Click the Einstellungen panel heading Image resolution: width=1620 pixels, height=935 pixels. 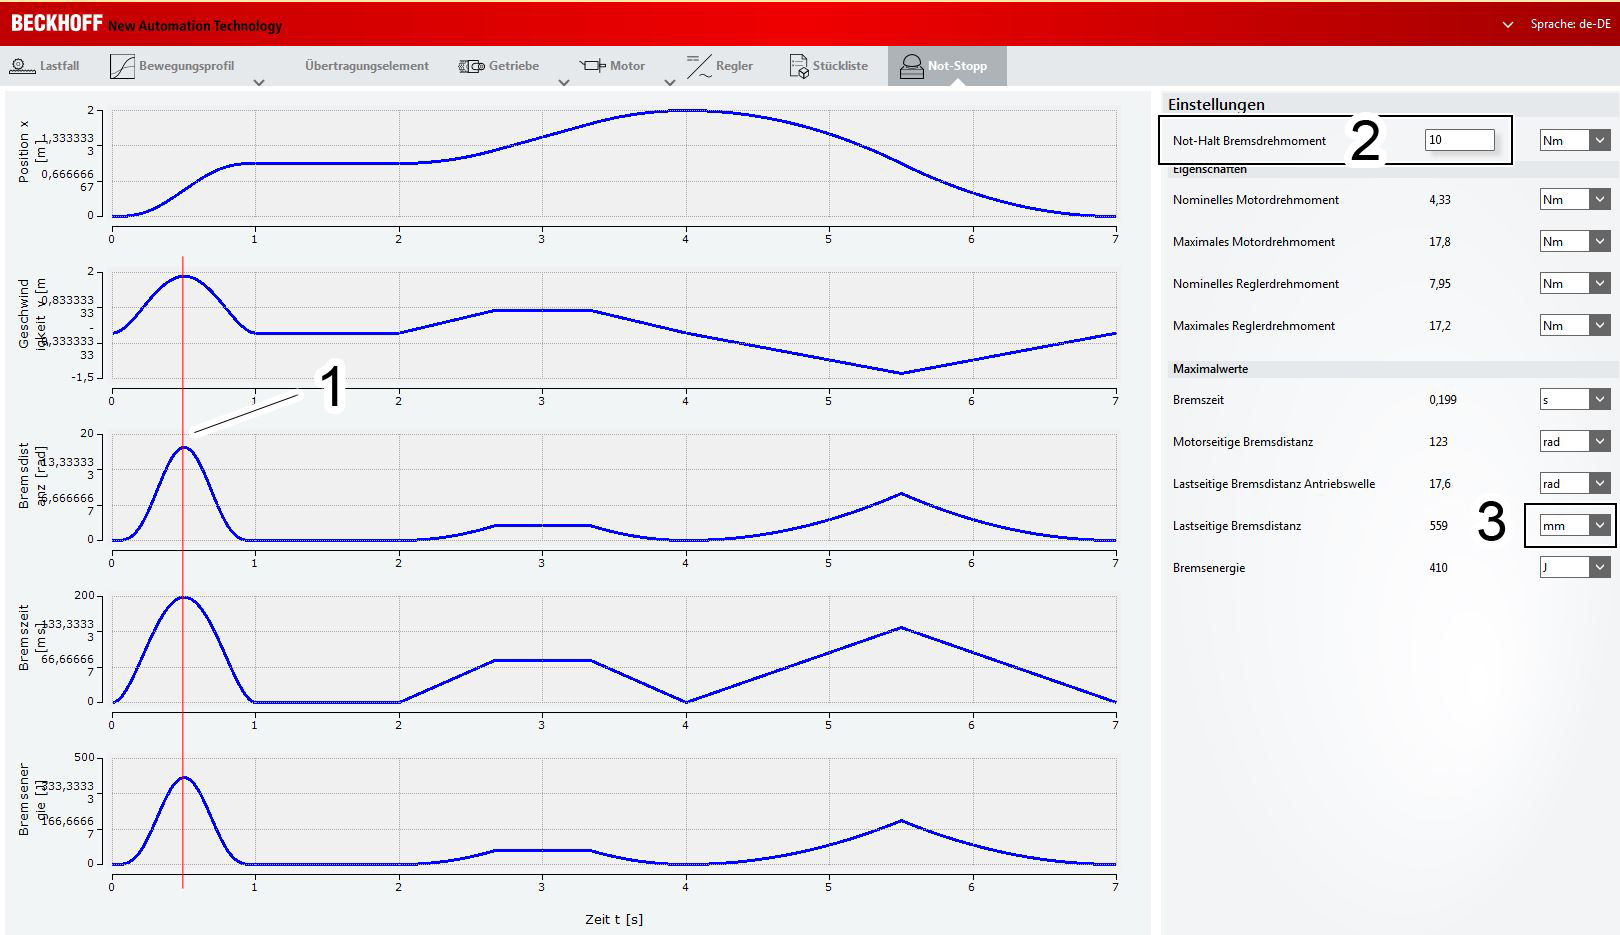tap(1216, 104)
